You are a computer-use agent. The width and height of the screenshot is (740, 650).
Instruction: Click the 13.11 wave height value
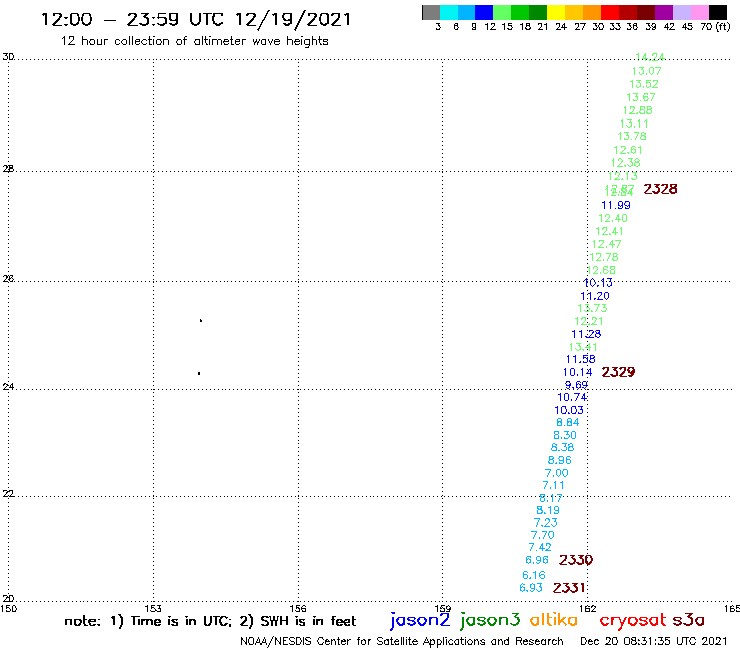(634, 124)
